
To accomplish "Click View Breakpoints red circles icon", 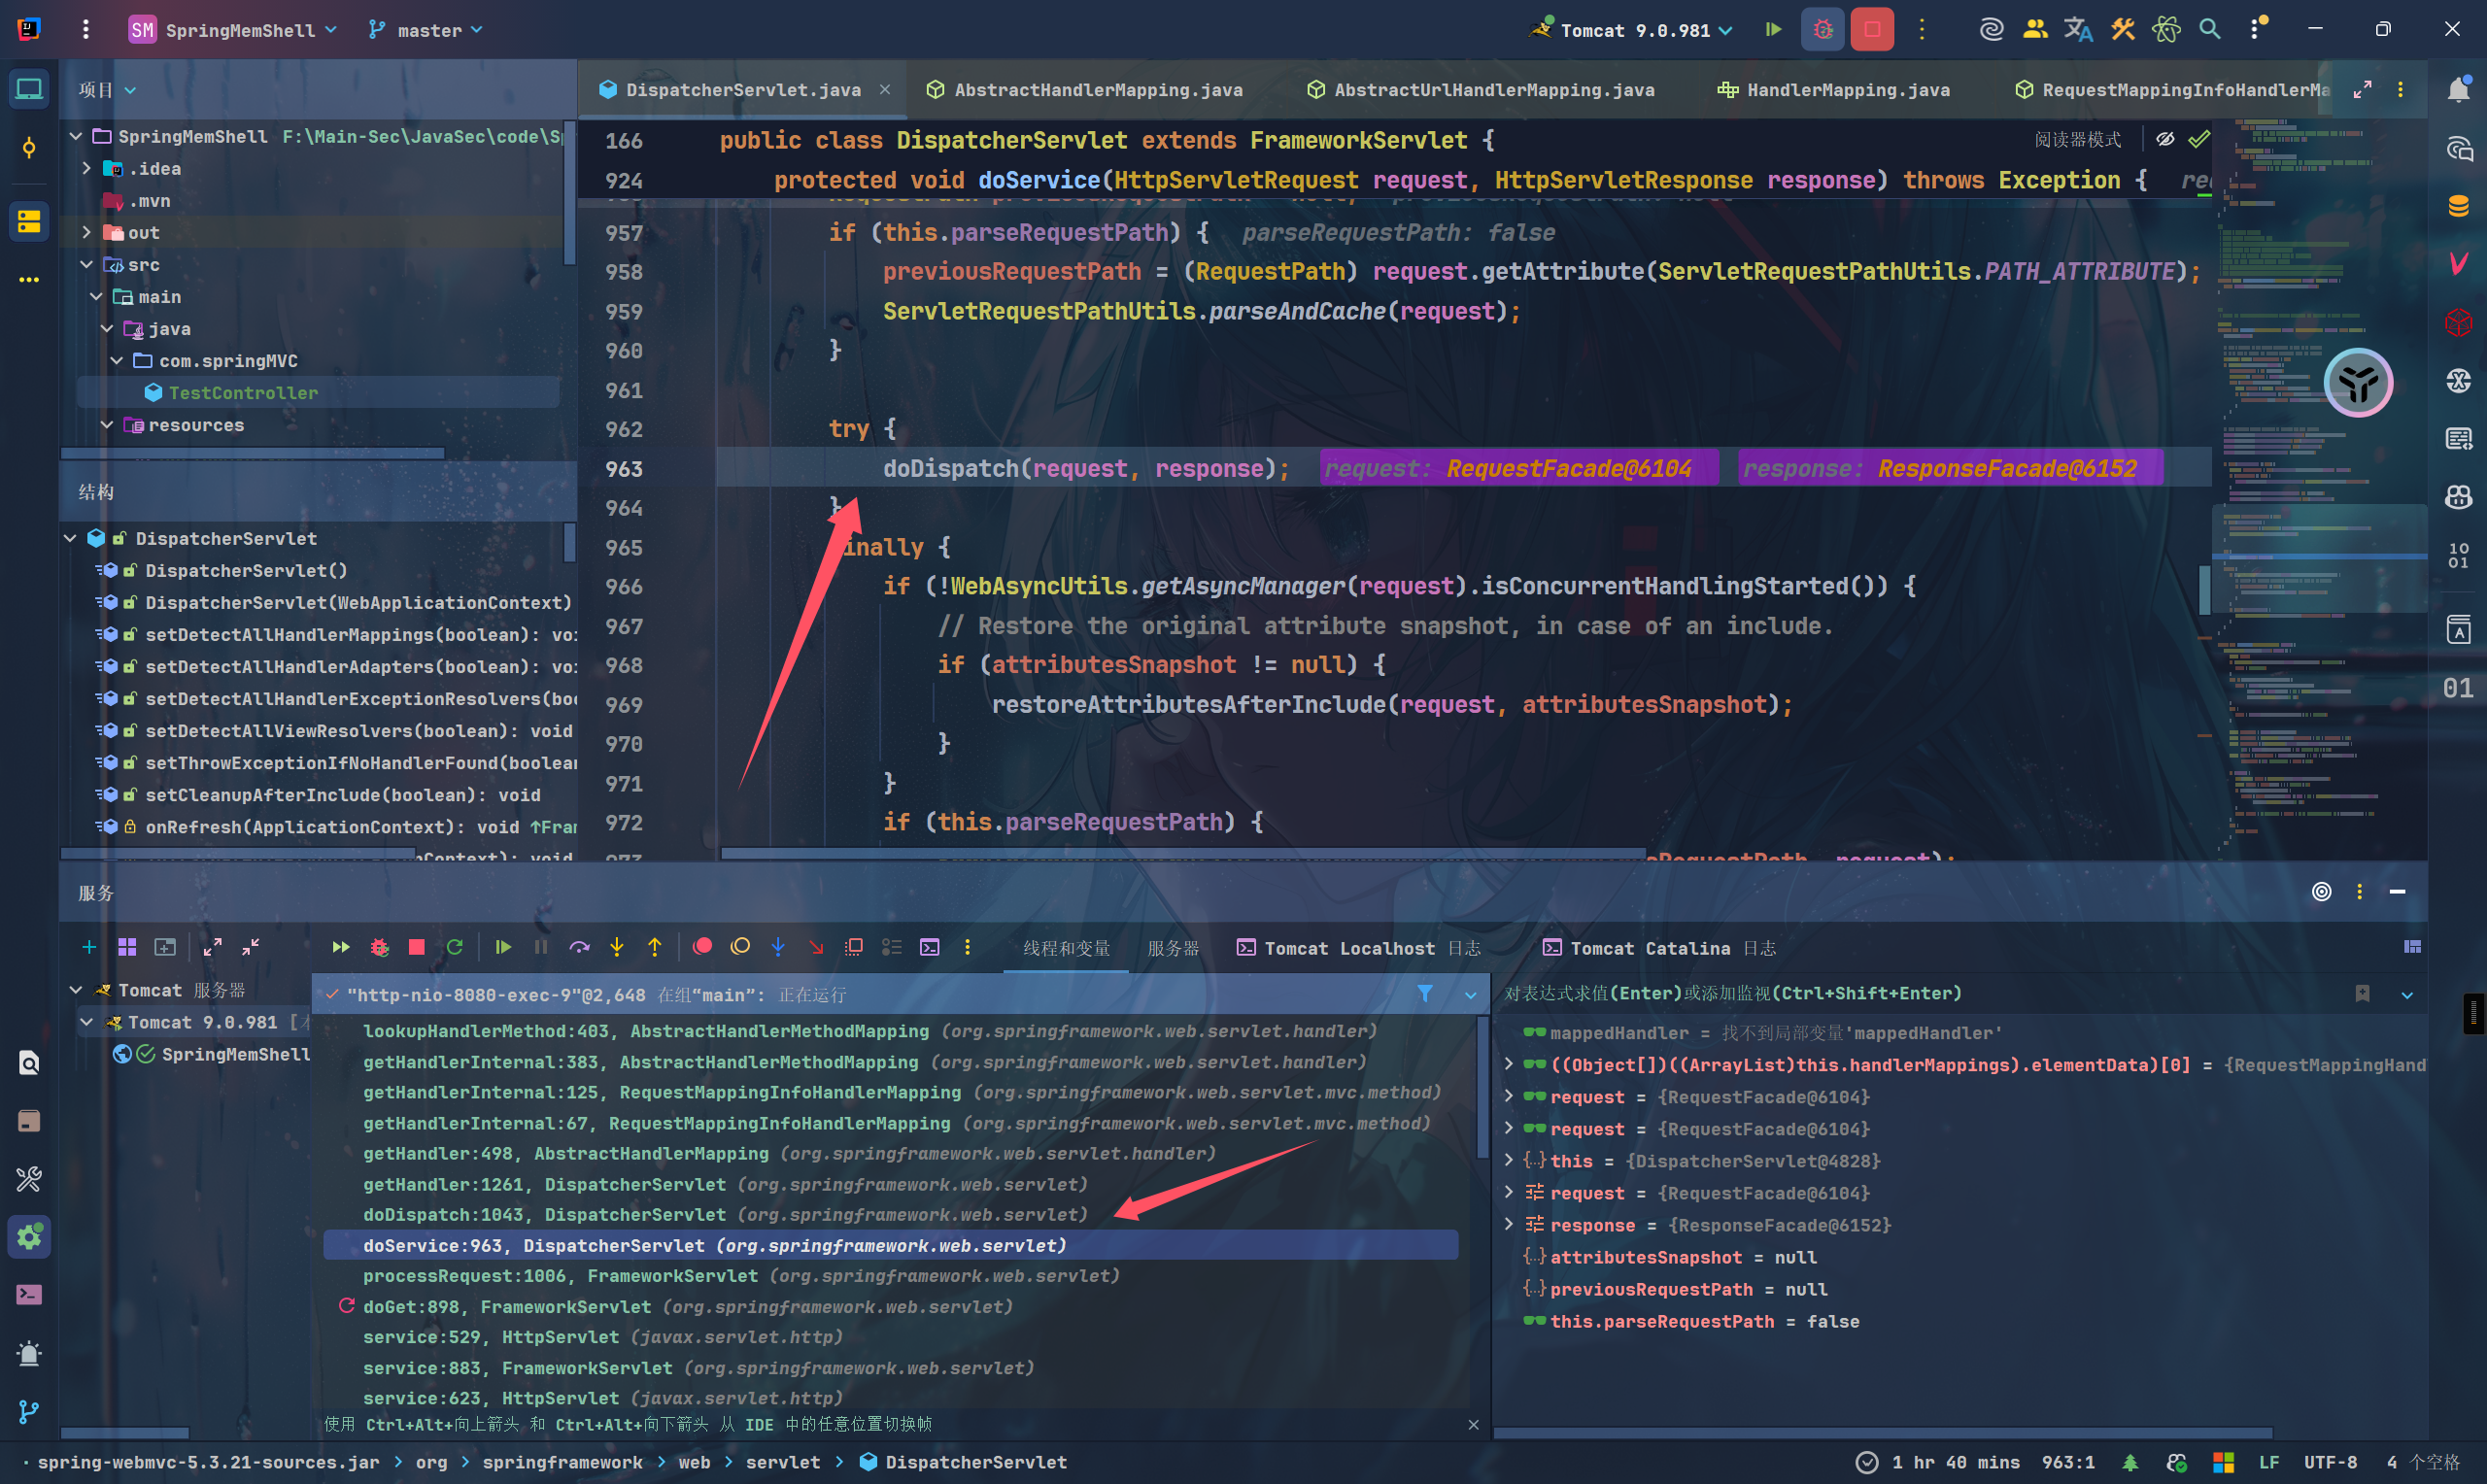I will (x=702, y=946).
